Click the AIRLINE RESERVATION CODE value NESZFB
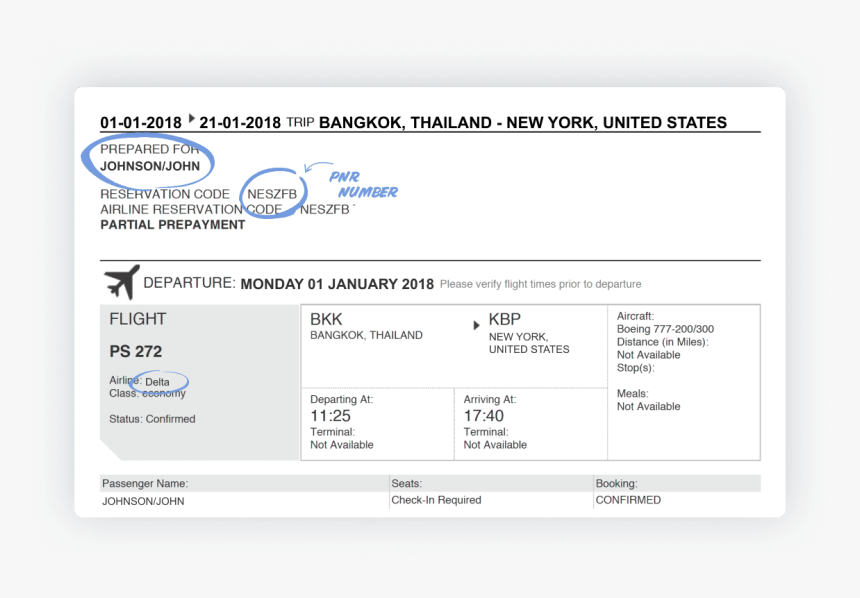Screen dimensions: 860x598 (325, 210)
